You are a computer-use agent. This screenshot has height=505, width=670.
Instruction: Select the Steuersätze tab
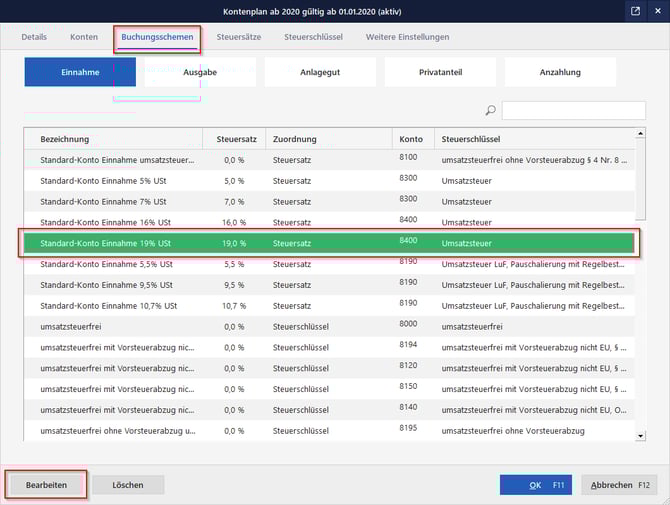coord(240,37)
